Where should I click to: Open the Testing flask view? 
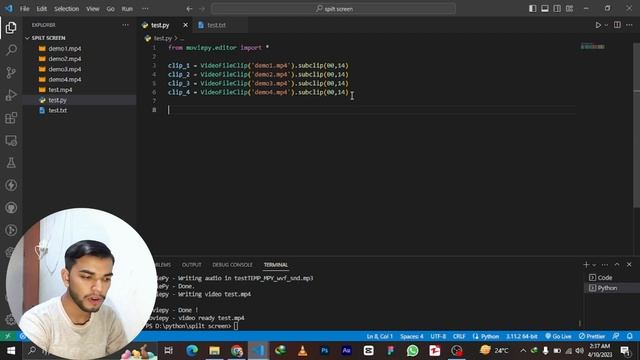point(11,163)
